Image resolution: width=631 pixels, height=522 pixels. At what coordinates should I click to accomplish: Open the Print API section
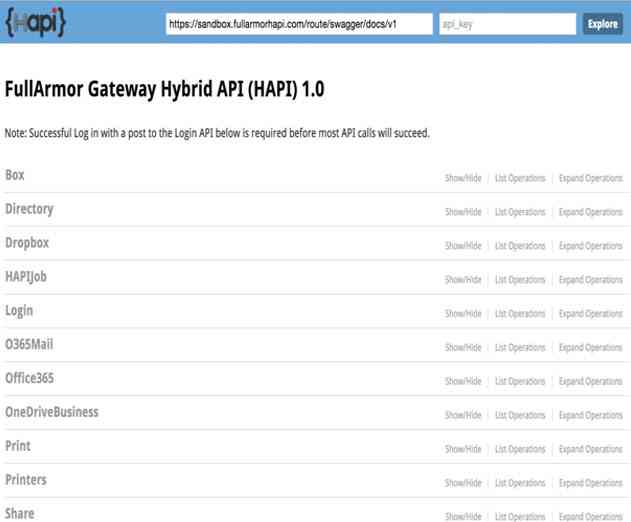point(18,446)
